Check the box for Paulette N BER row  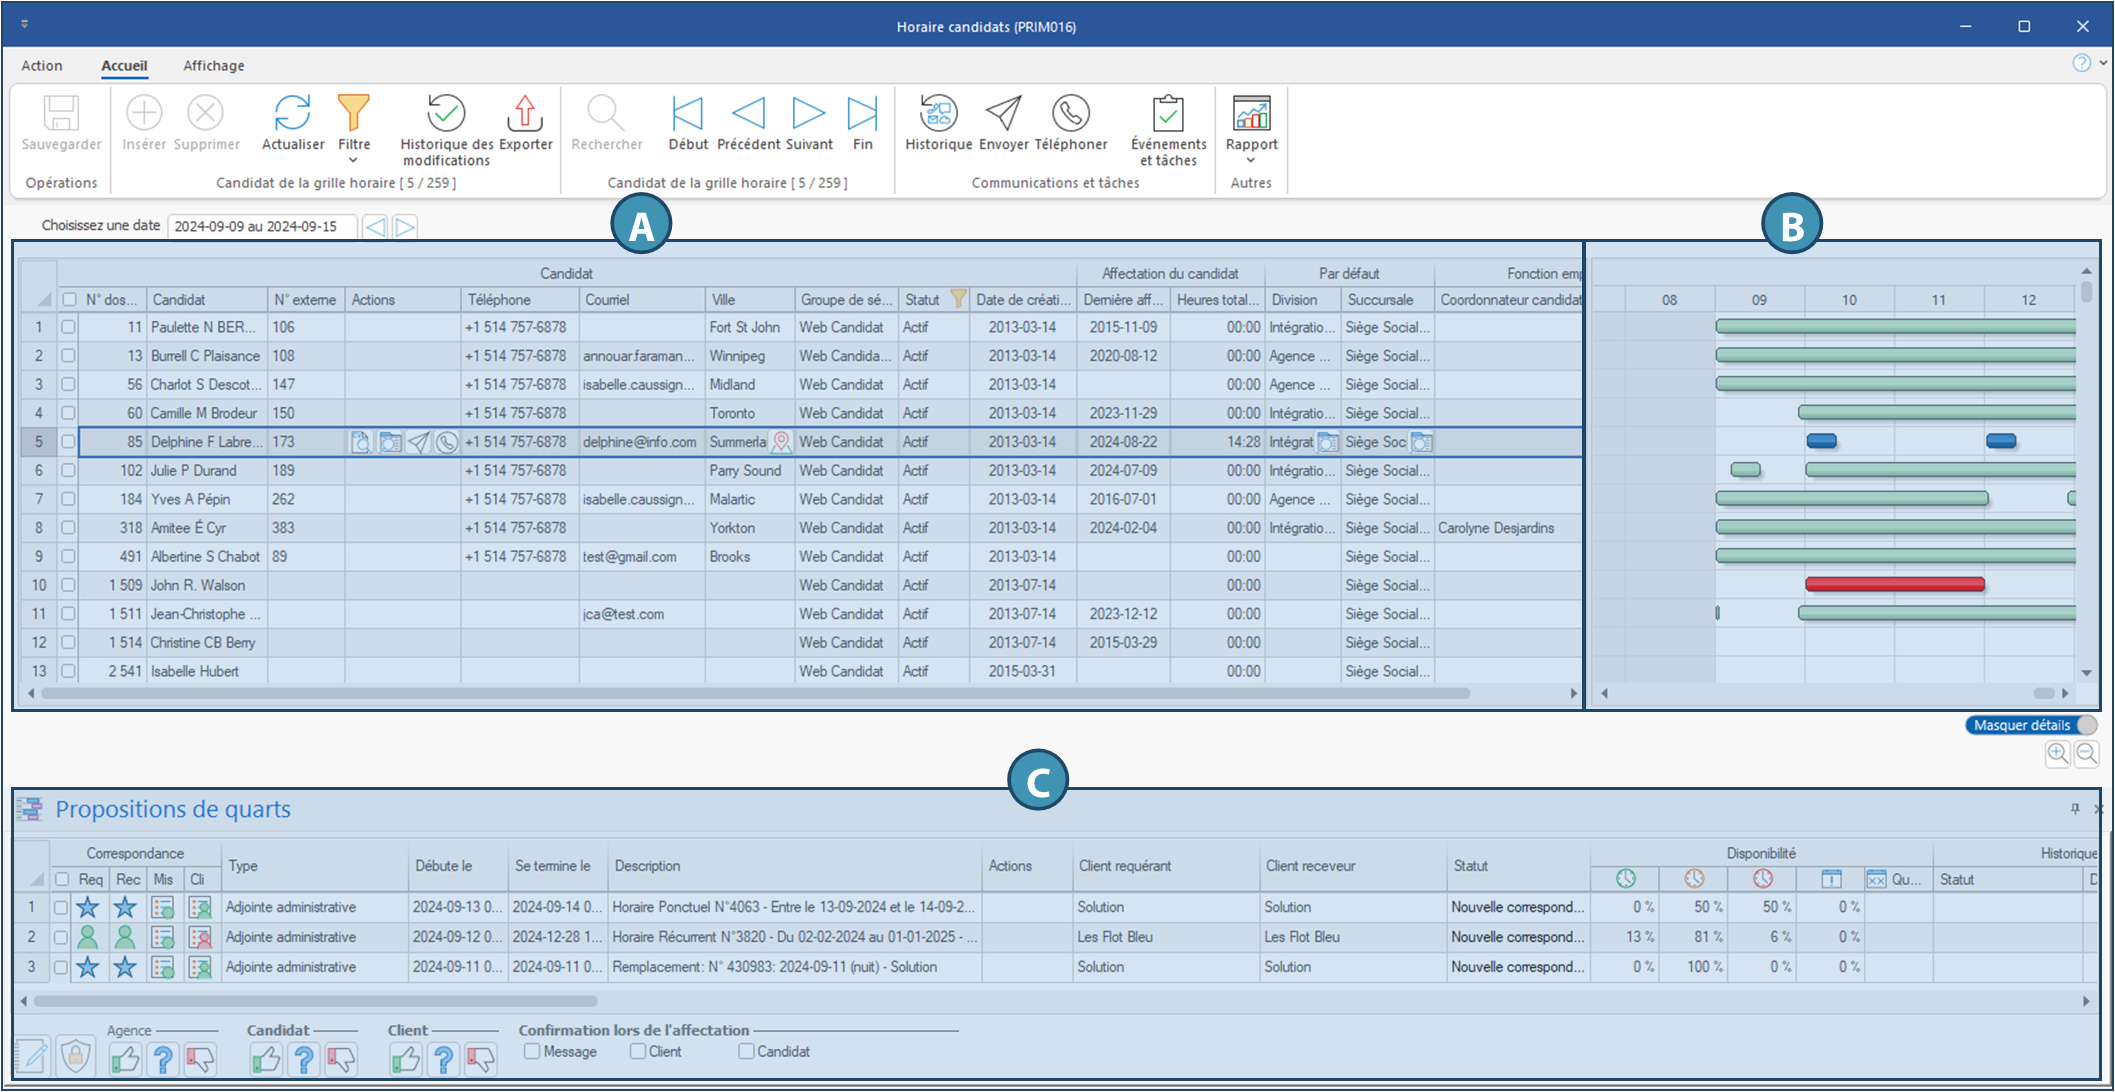click(x=68, y=327)
